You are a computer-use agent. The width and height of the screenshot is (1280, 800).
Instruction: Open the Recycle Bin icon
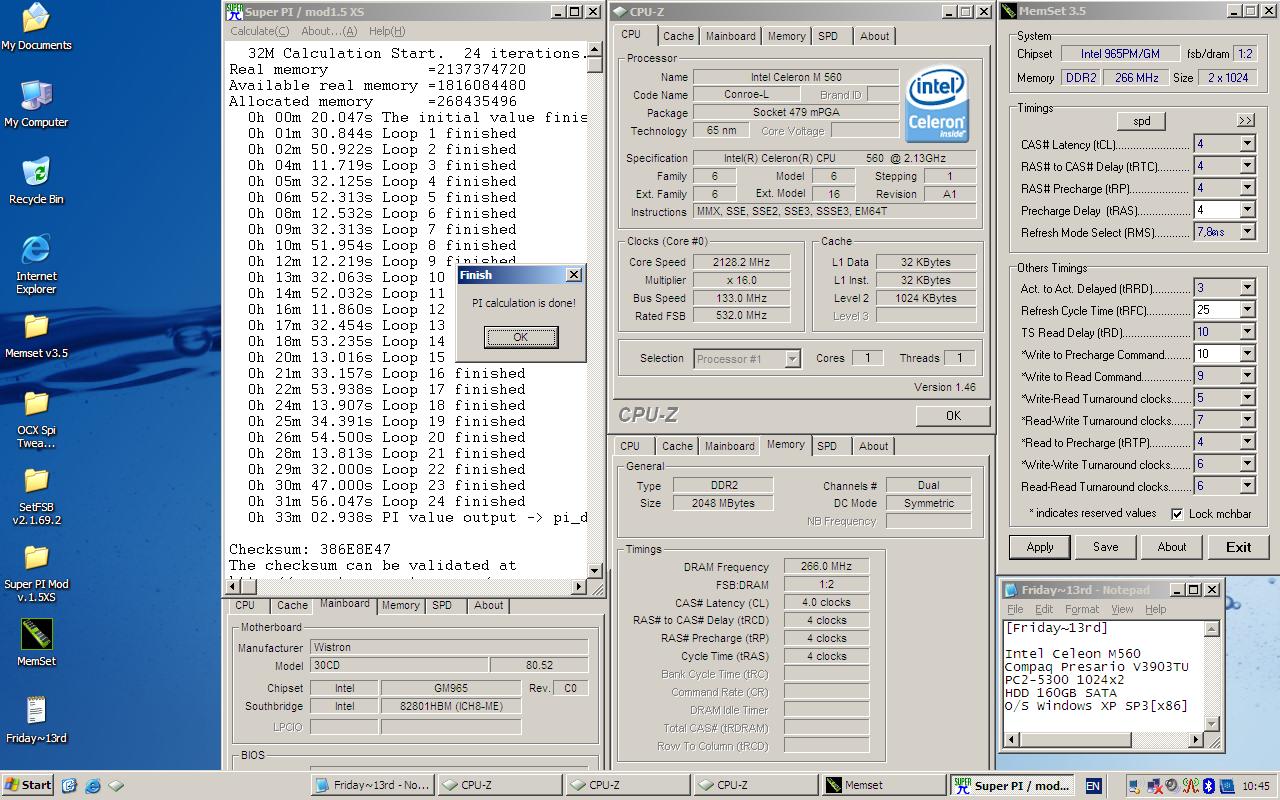tap(36, 181)
